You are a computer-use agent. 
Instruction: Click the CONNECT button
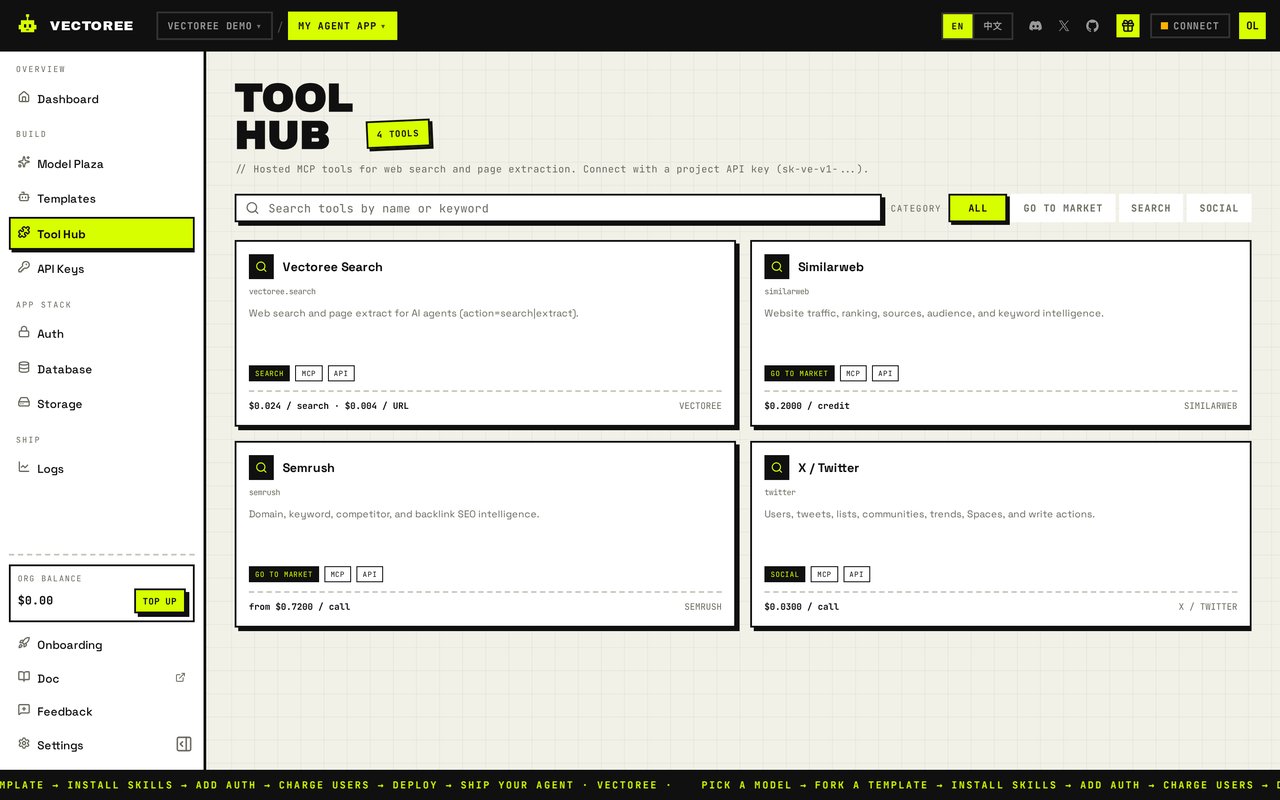click(x=1190, y=26)
